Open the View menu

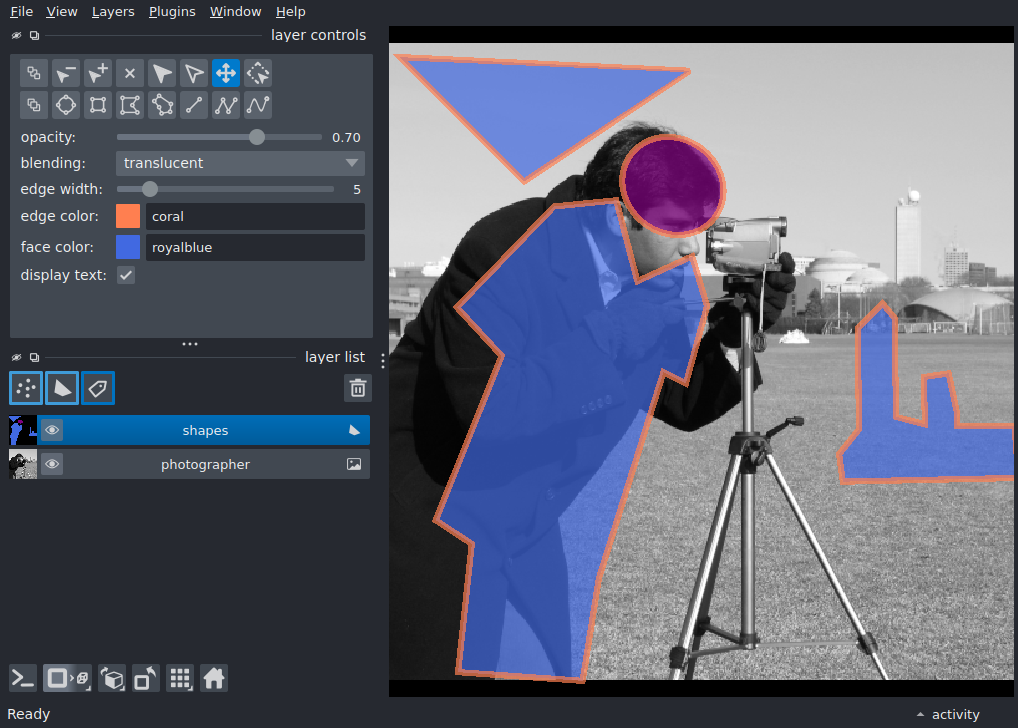(x=62, y=12)
